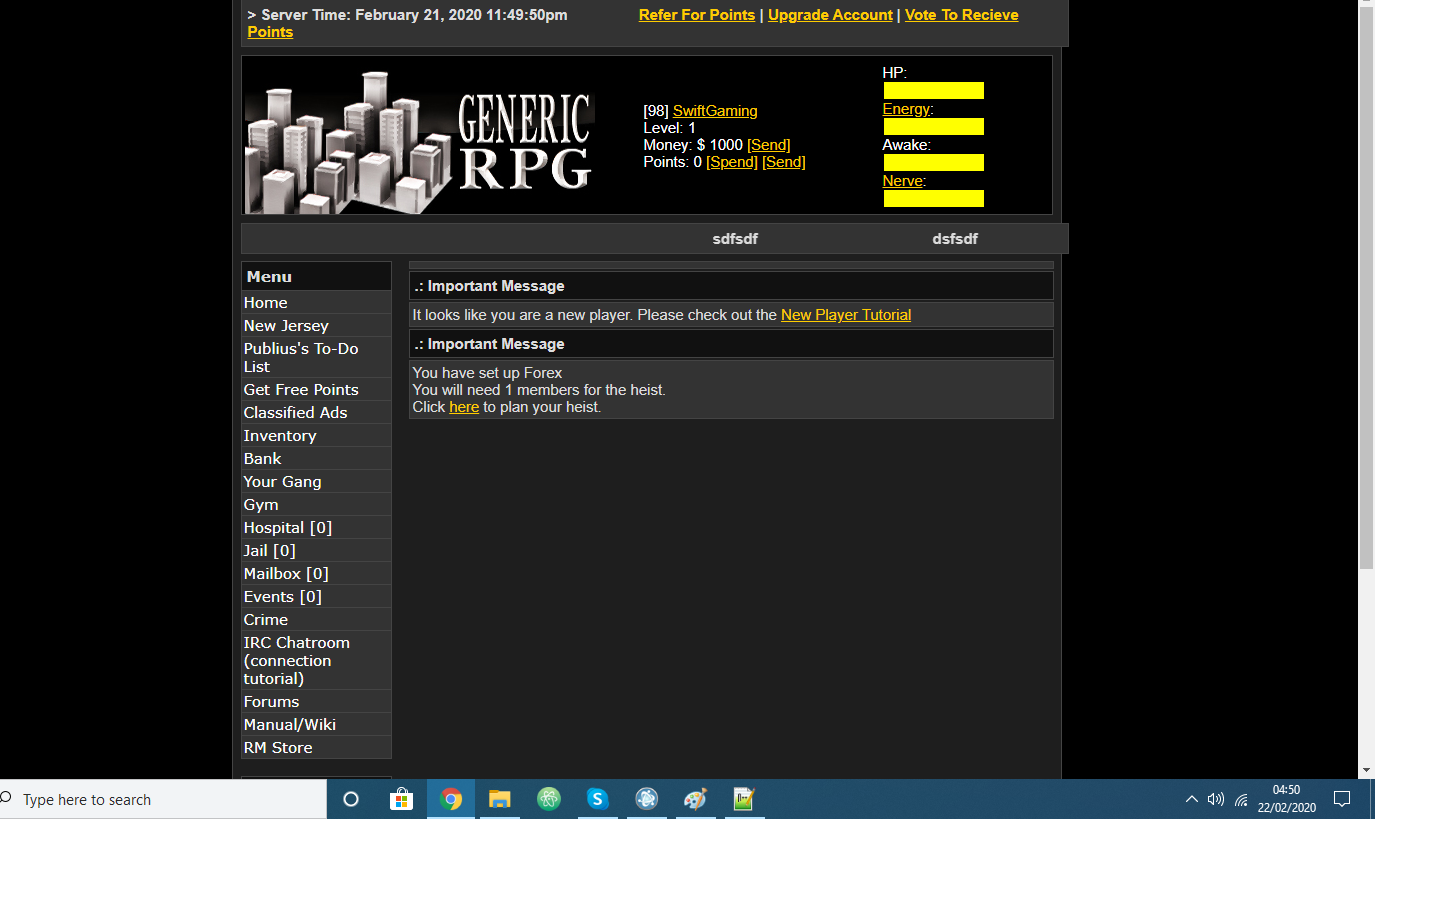Expand hidden system tray icons
Viewport: 1440px width, 900px height.
(1191, 799)
